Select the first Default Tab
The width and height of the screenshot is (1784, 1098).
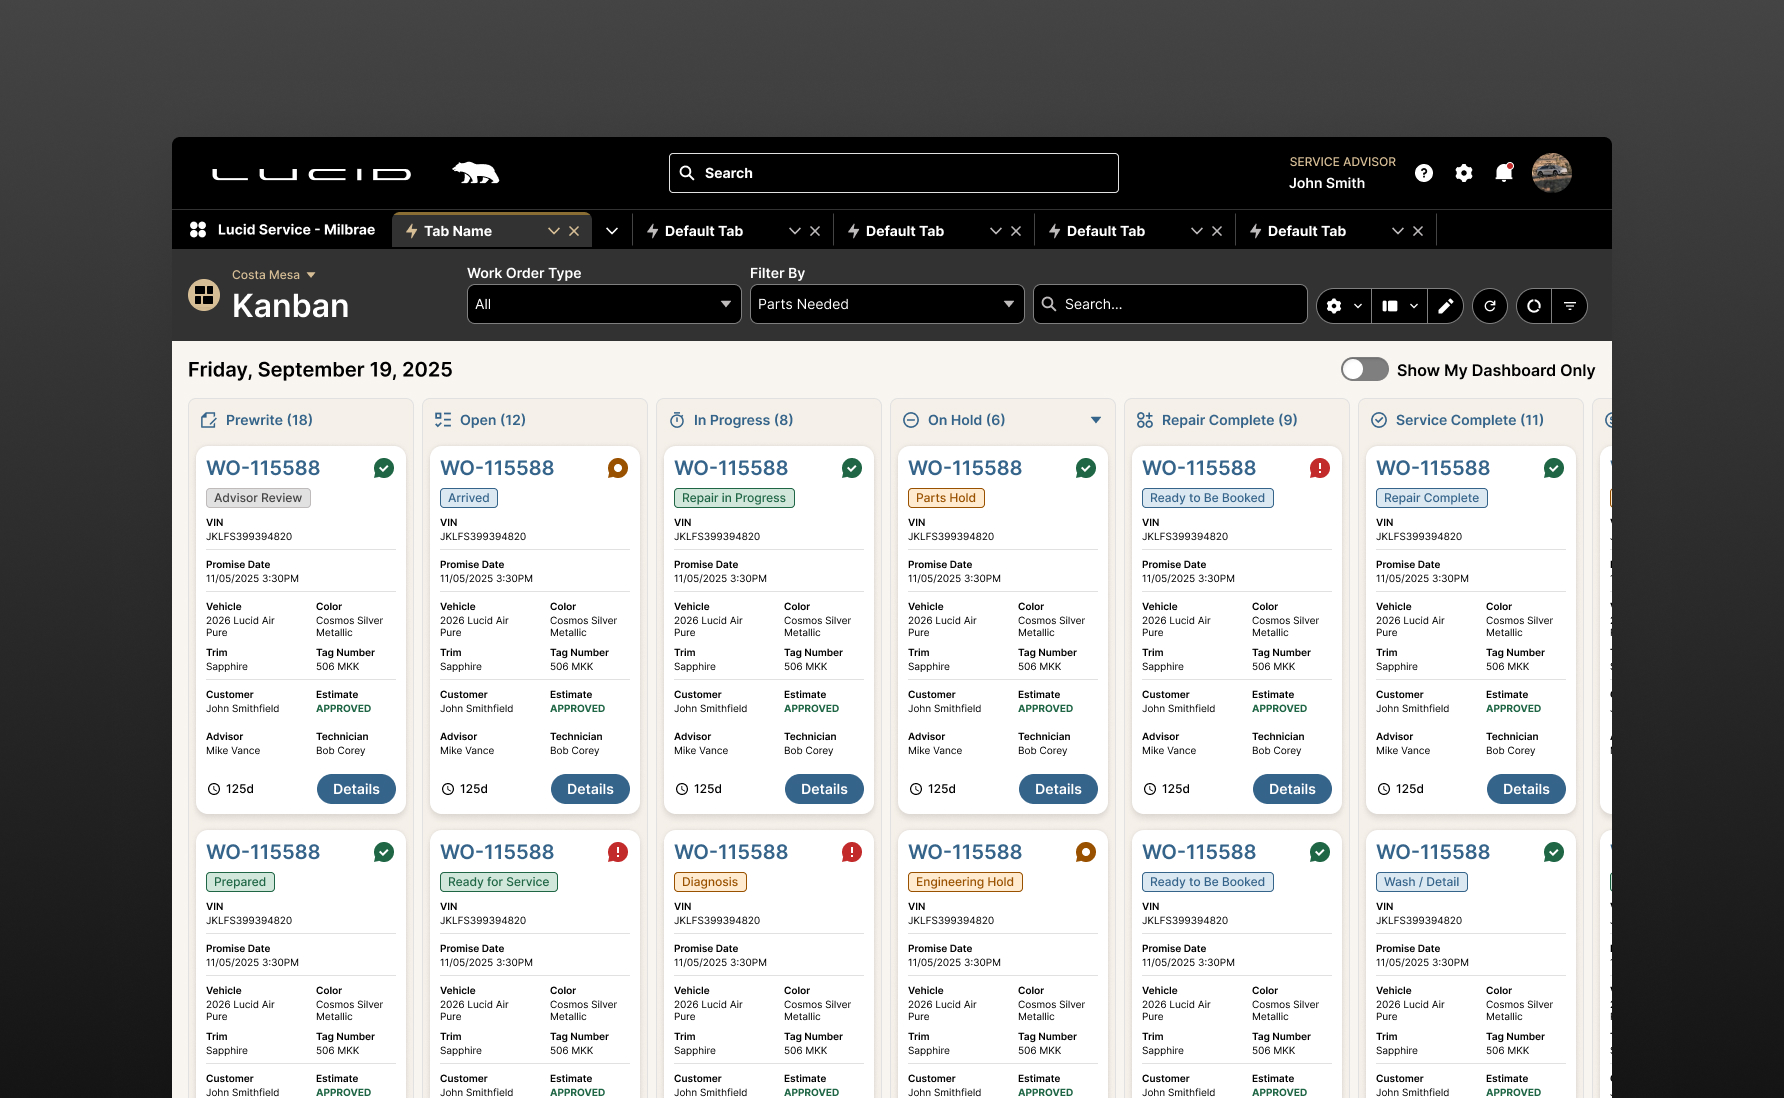pos(704,231)
